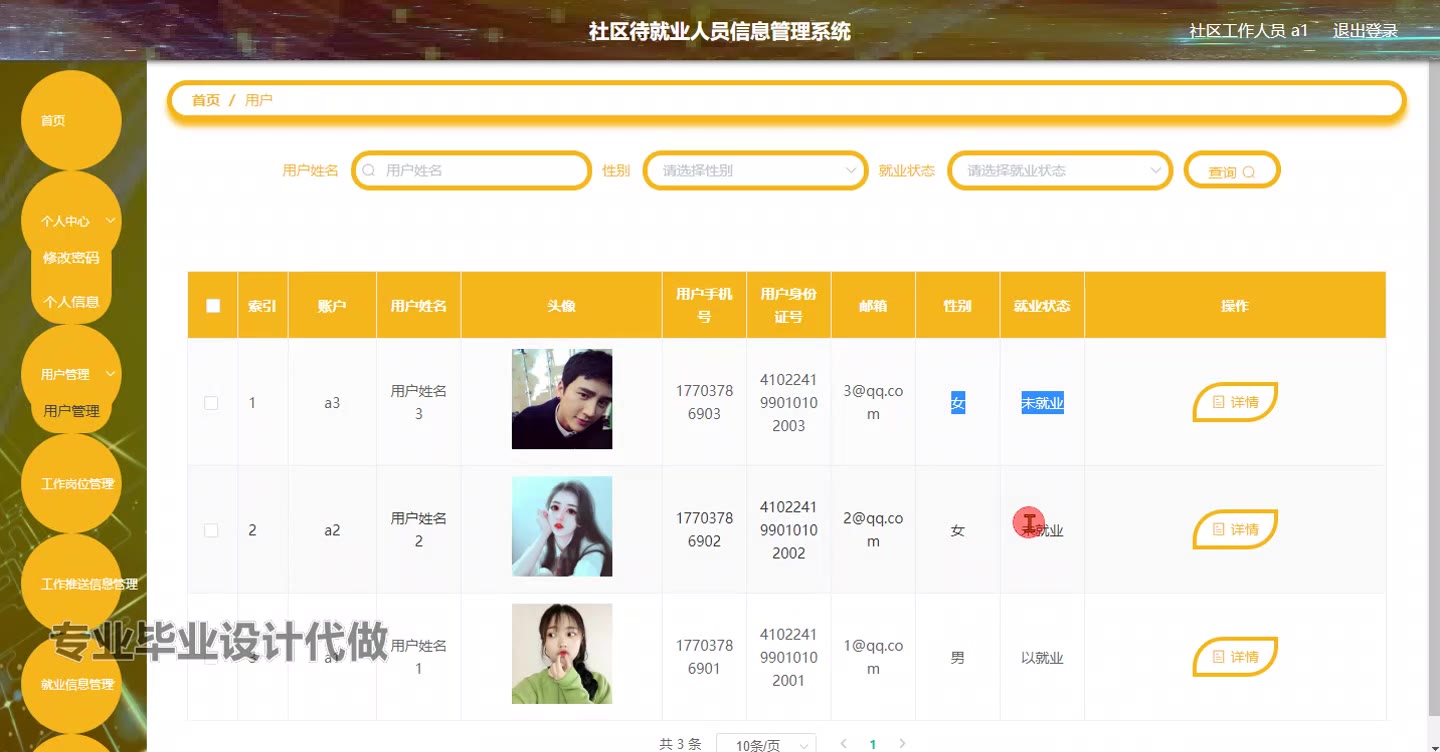The width and height of the screenshot is (1440, 752).
Task: Check the checkbox for row a3
Action: coord(211,403)
